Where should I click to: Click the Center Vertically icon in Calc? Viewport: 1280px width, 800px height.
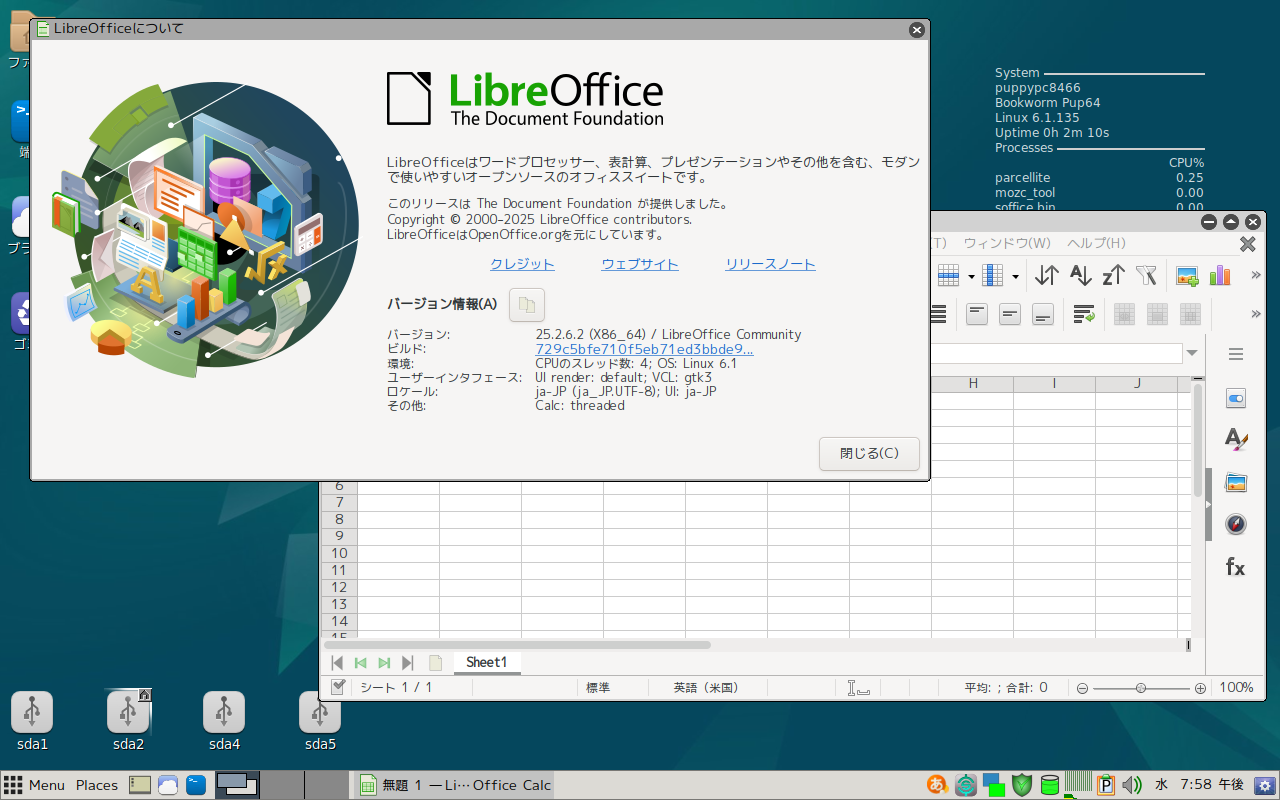(1010, 314)
